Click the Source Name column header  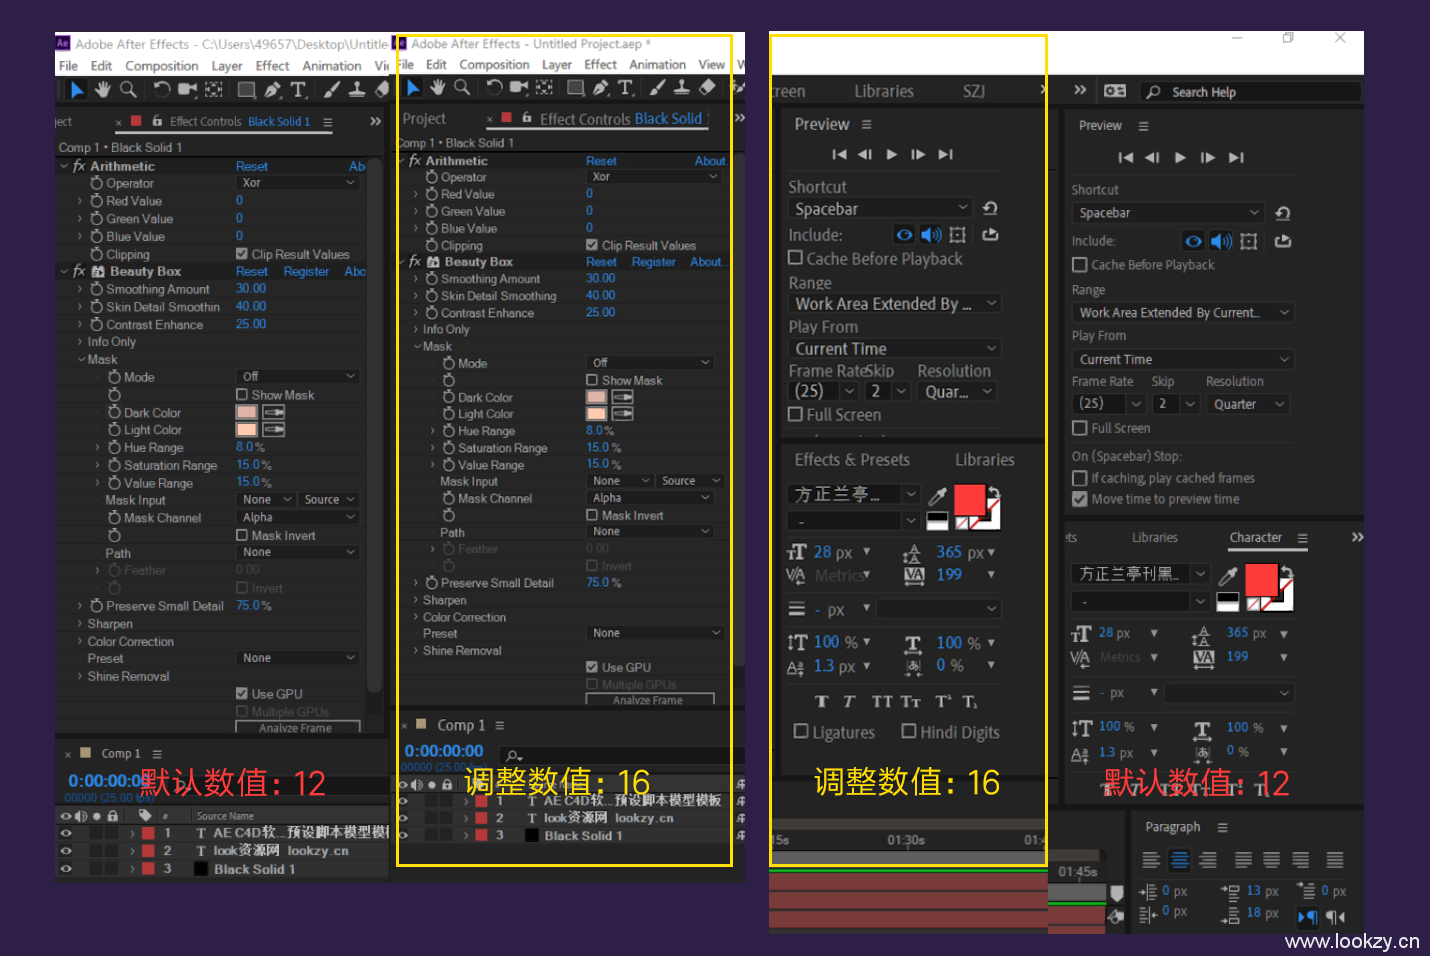[x=225, y=816]
